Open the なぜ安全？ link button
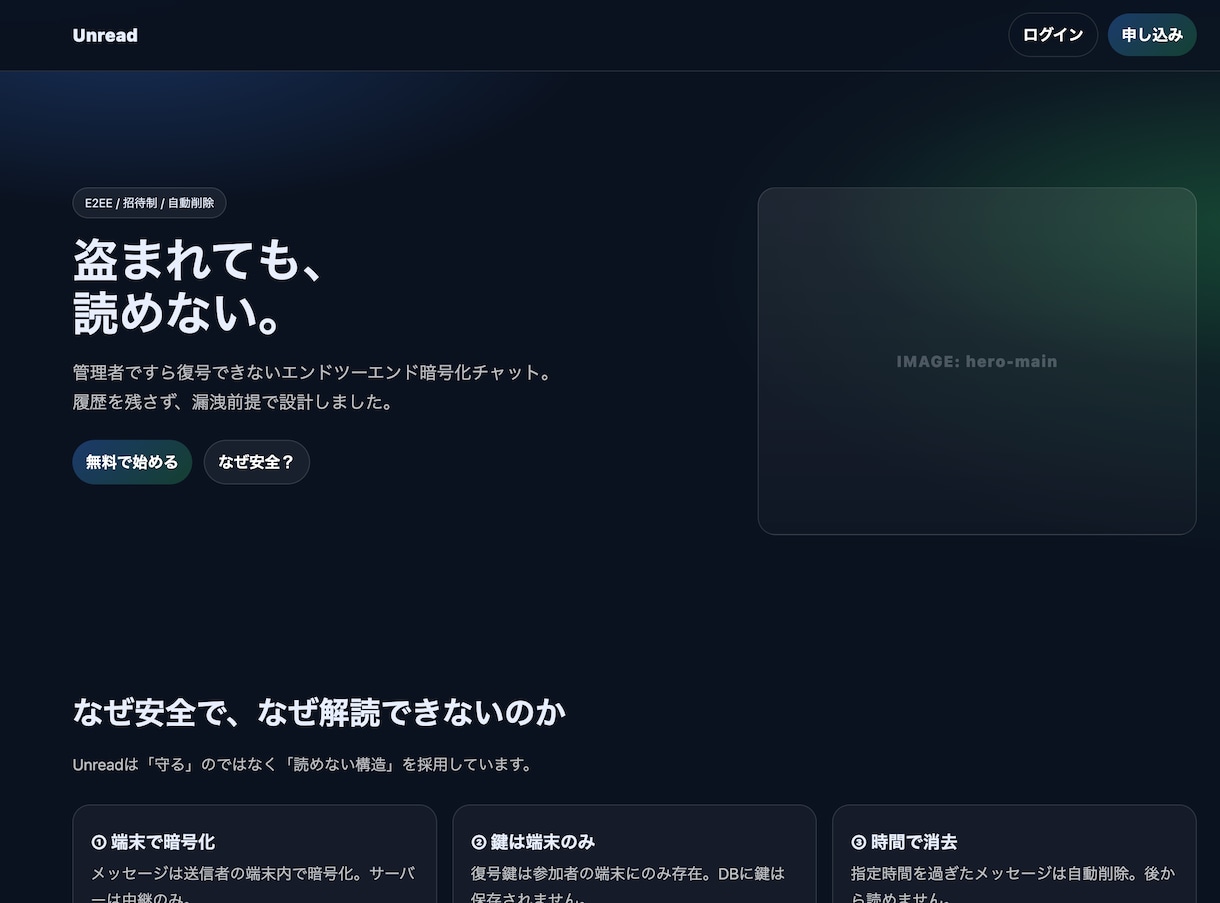Viewport: 1220px width, 903px height. (257, 462)
